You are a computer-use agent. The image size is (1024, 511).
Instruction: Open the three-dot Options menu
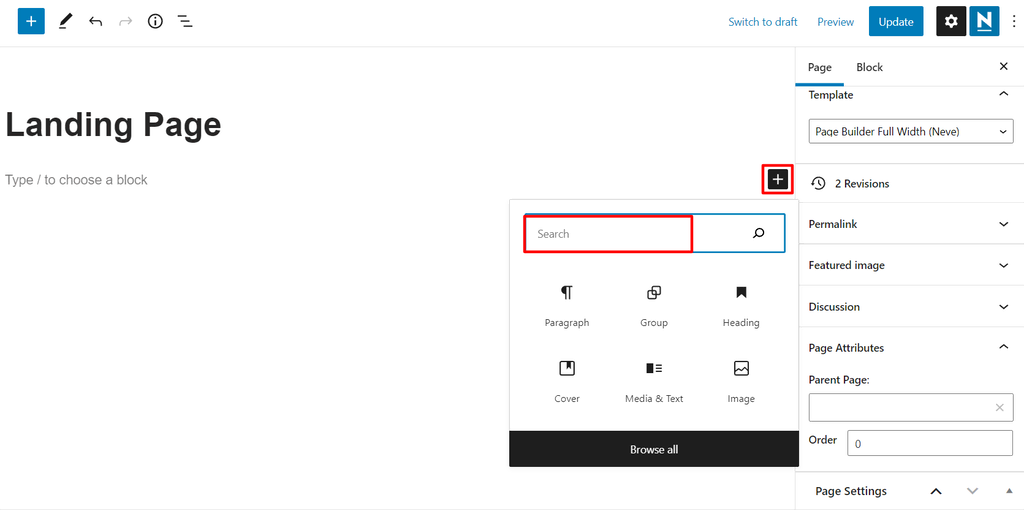click(1013, 22)
